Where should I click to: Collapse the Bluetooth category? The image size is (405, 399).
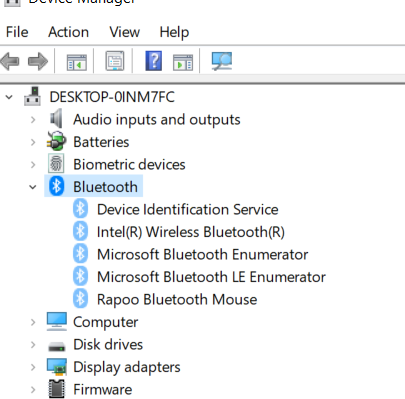(x=33, y=187)
